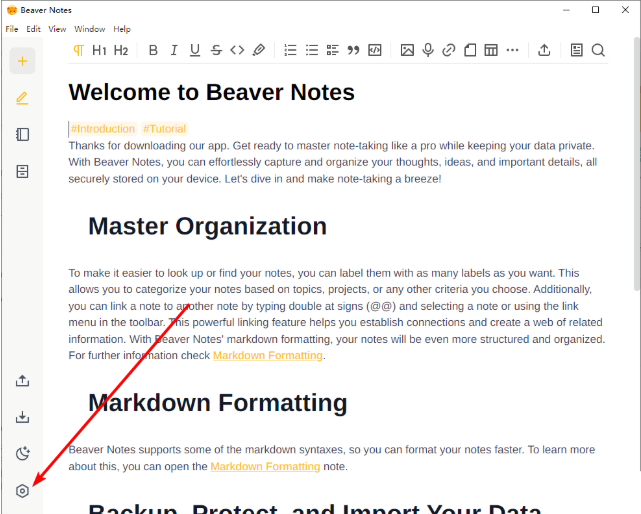Click the #Introduction tag
This screenshot has width=641, height=514.
[x=103, y=129]
